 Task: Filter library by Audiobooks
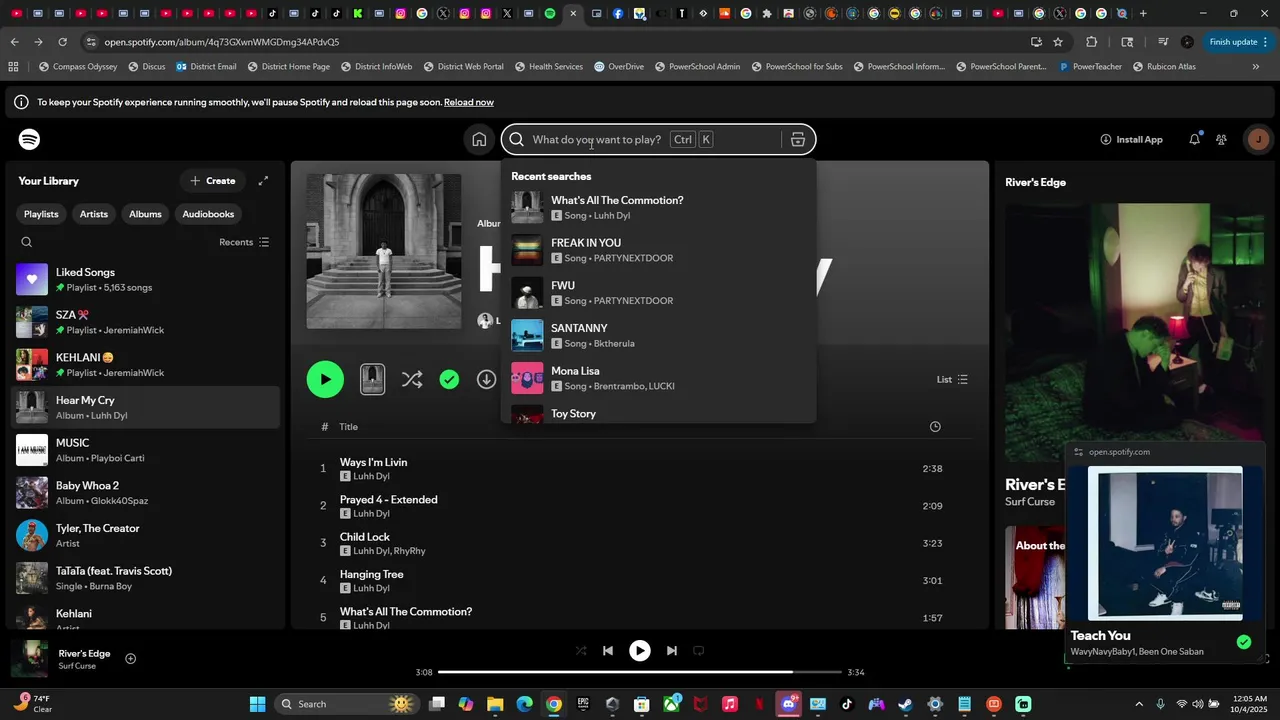208,214
